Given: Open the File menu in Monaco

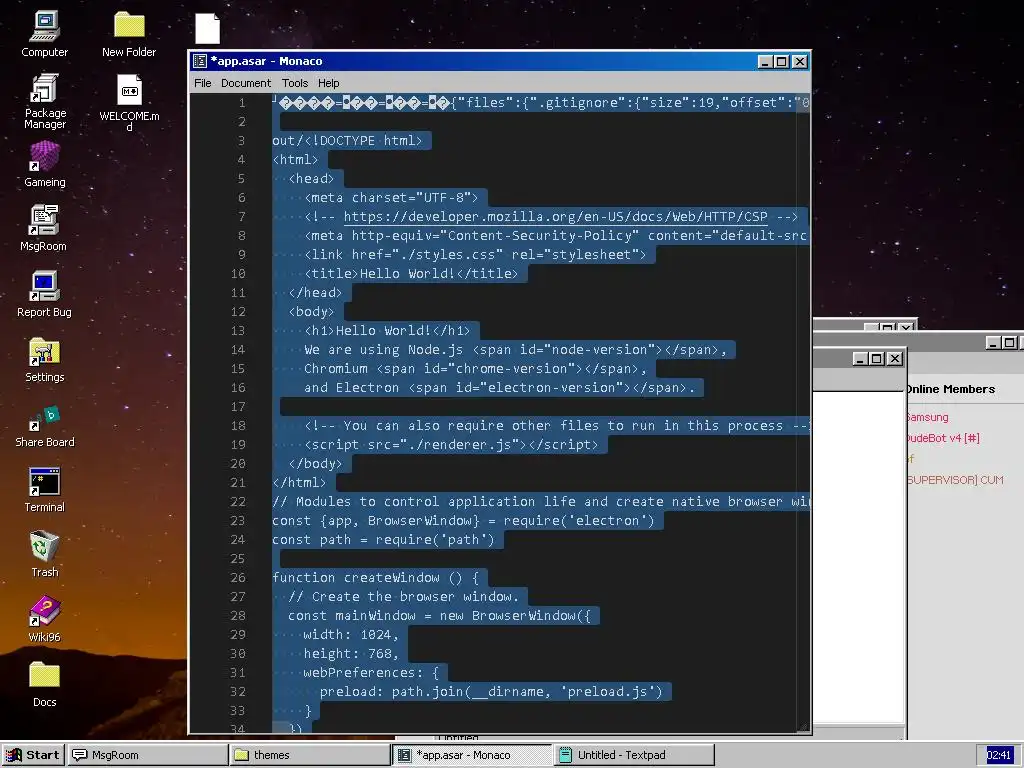Looking at the screenshot, I should (x=202, y=83).
